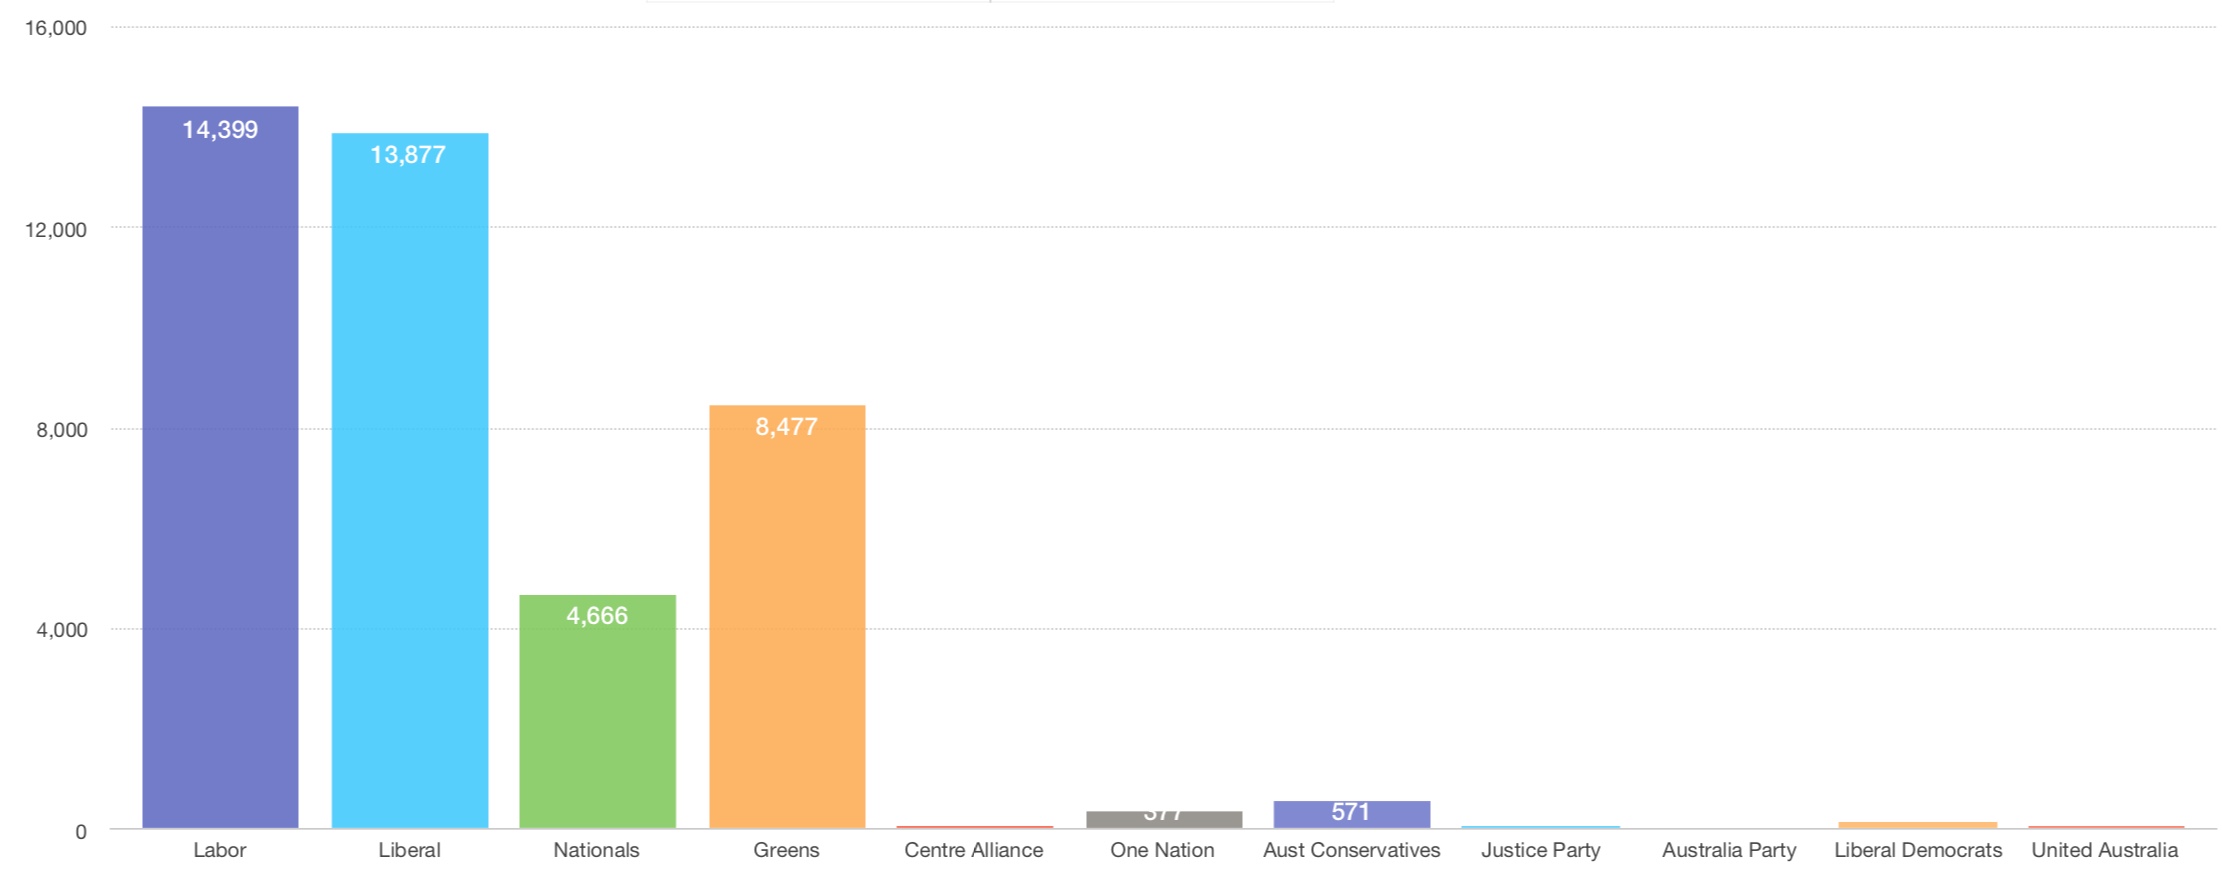Click the thin Centre Alliance bar

(975, 827)
